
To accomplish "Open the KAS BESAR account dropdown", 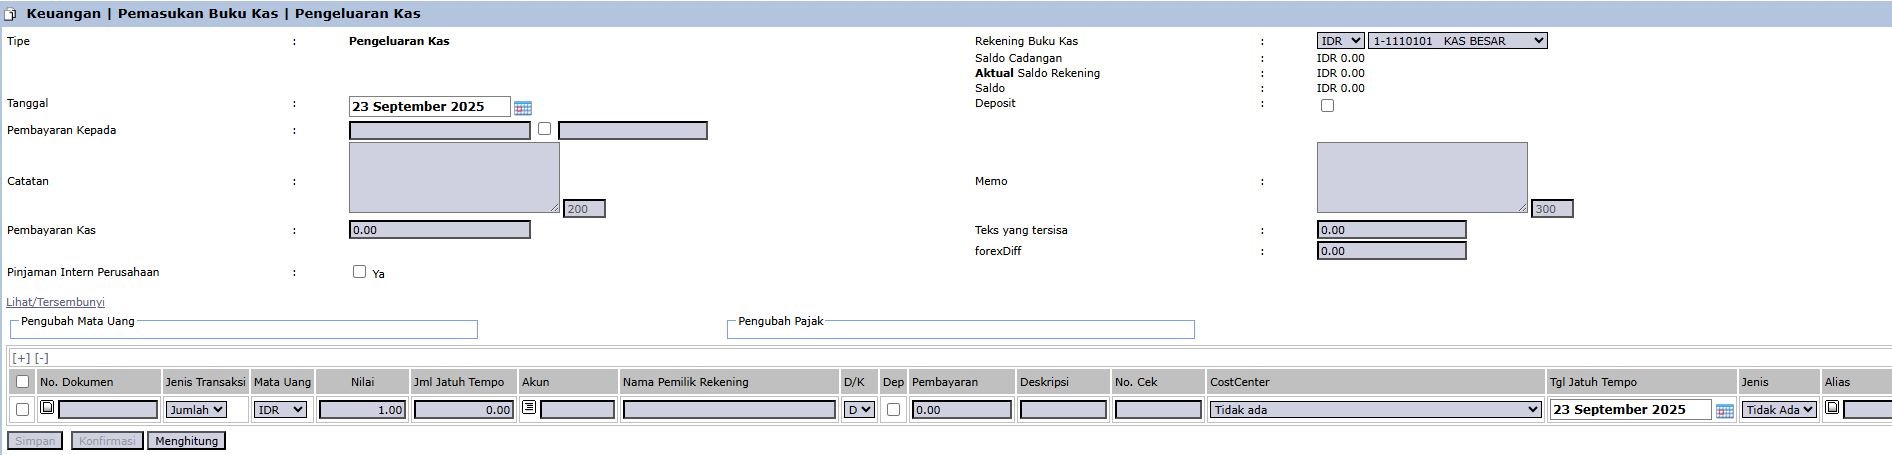I will point(1457,41).
